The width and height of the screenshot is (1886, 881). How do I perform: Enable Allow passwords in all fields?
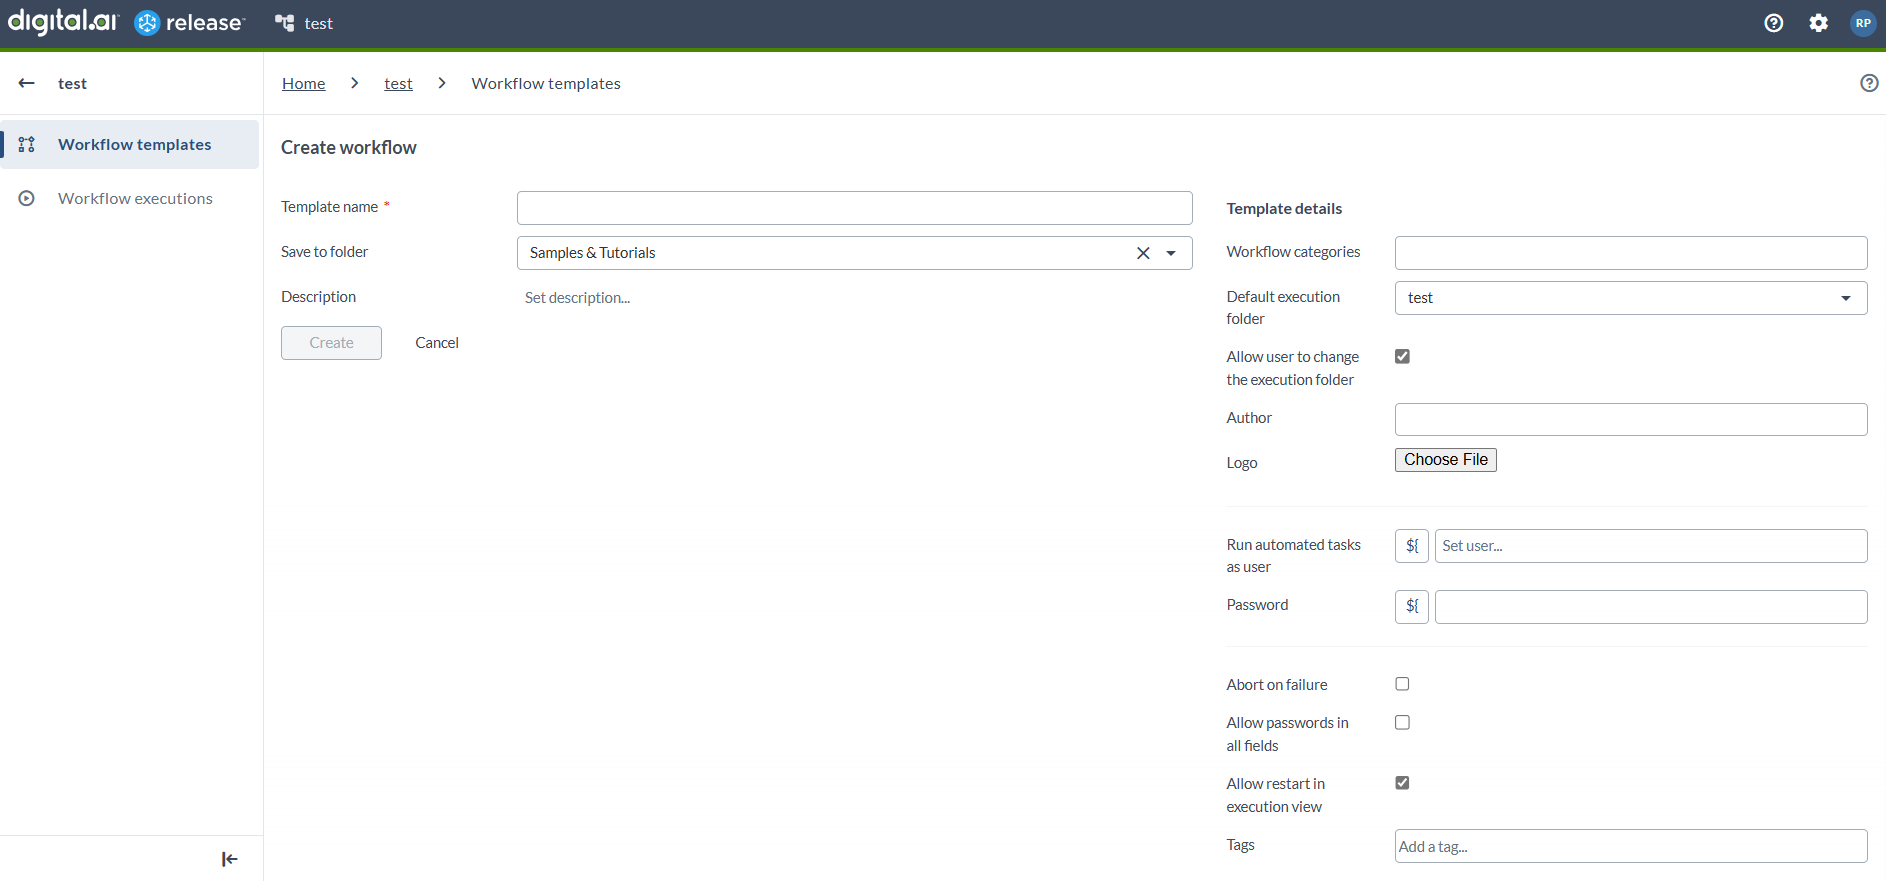pyautogui.click(x=1402, y=722)
